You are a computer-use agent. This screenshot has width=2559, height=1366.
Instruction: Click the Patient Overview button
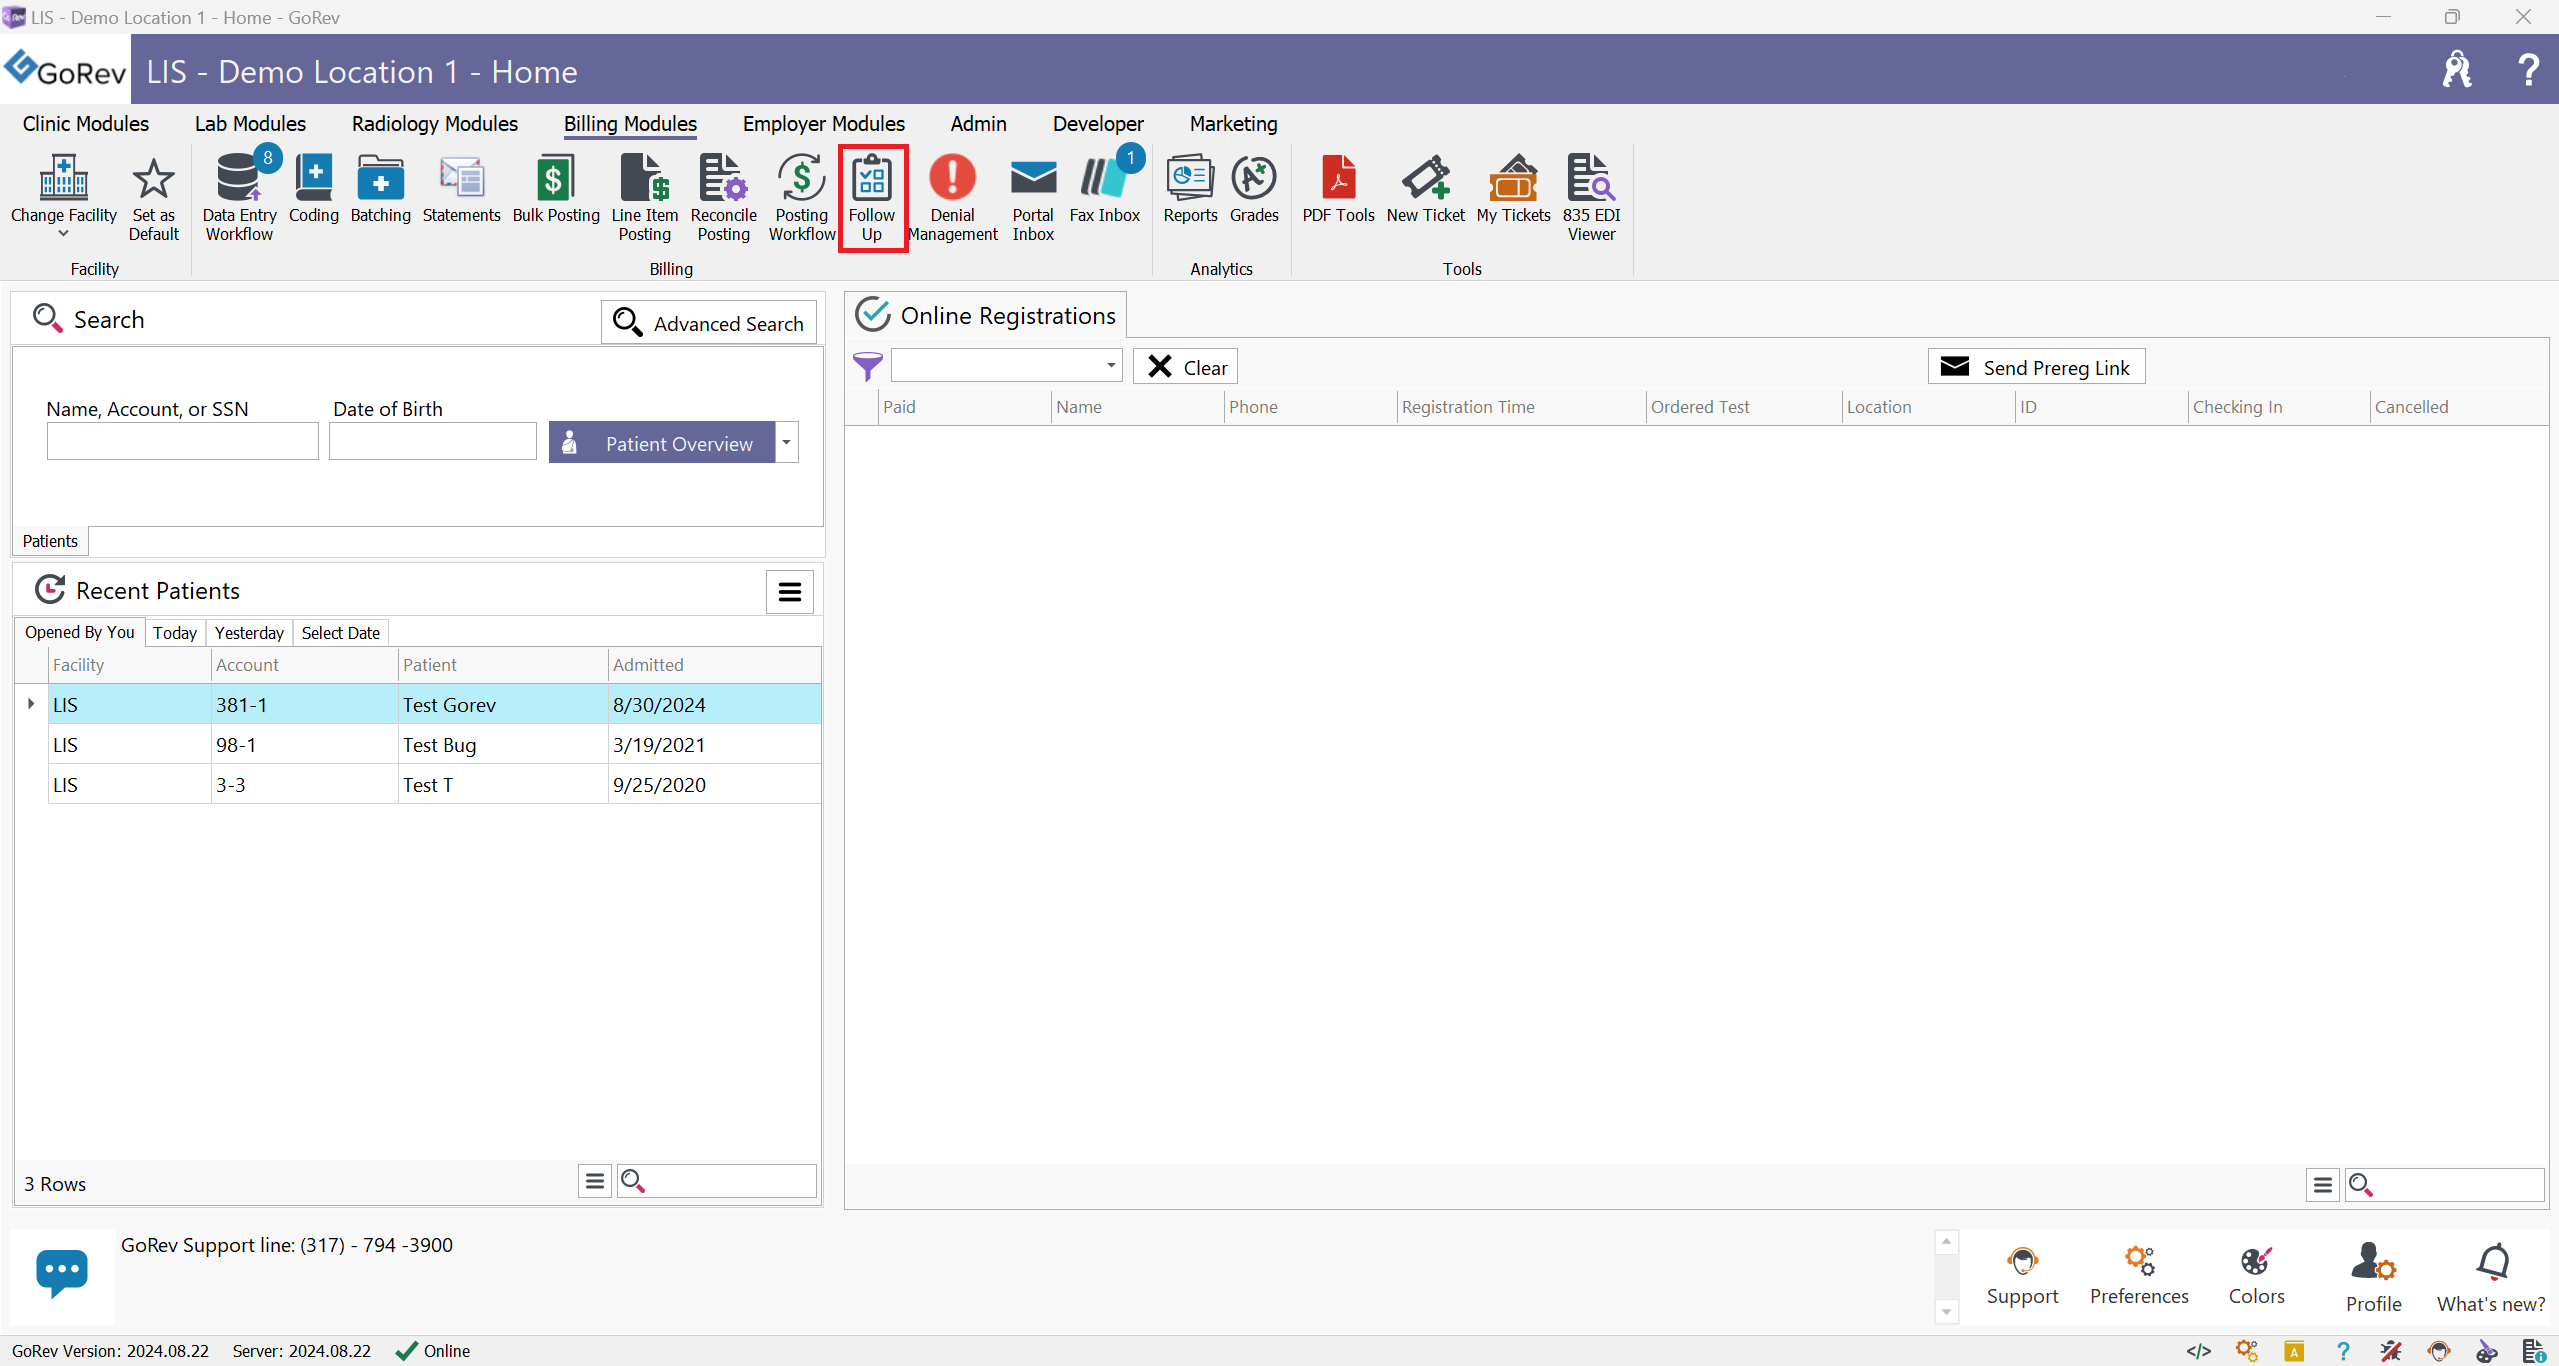(662, 442)
